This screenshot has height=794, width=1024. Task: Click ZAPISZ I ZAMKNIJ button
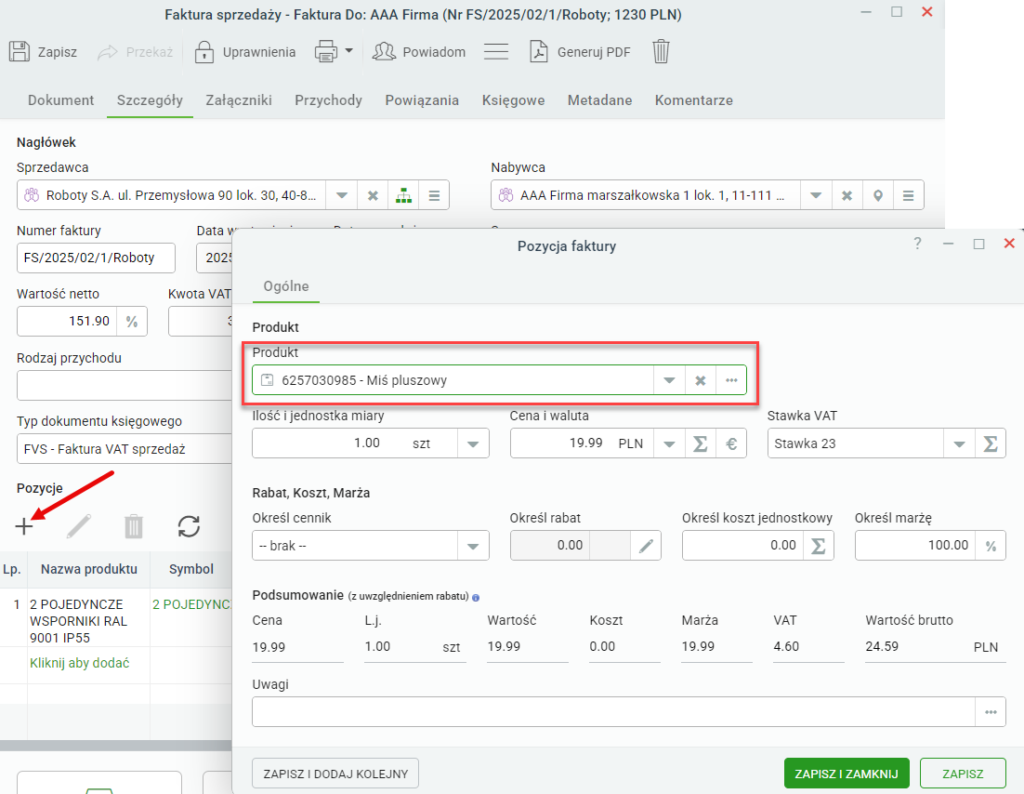coord(846,774)
